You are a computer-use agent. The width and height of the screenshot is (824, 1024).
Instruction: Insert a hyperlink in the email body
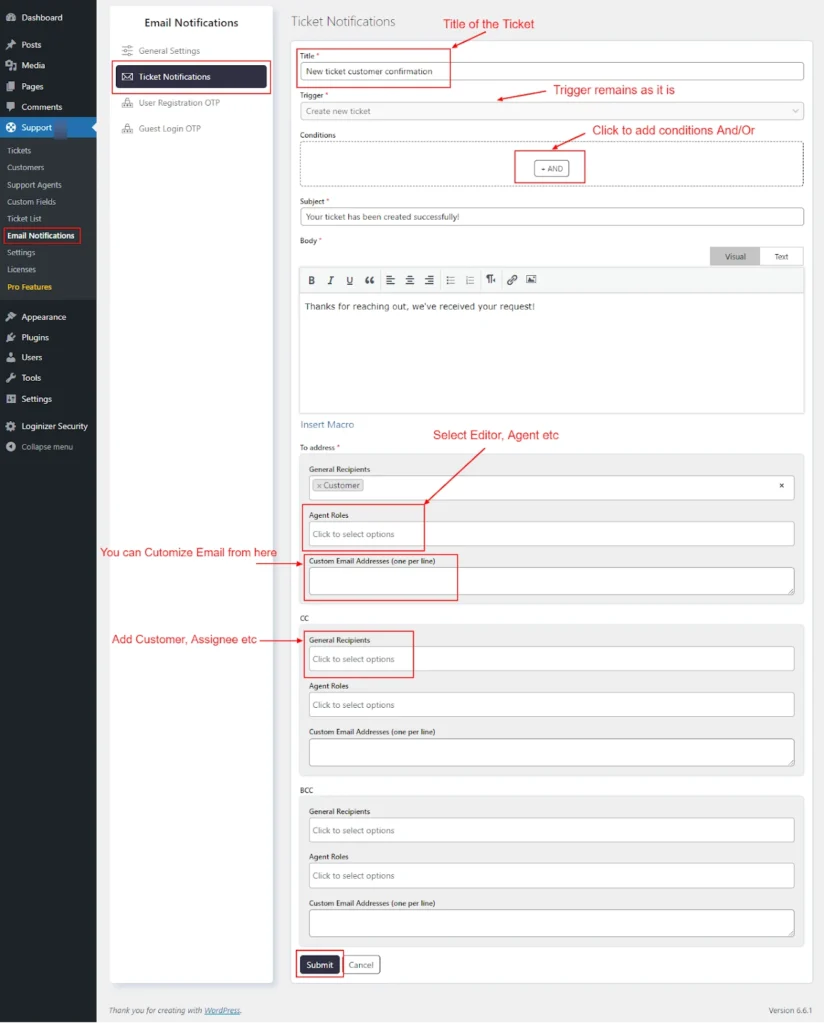point(512,280)
